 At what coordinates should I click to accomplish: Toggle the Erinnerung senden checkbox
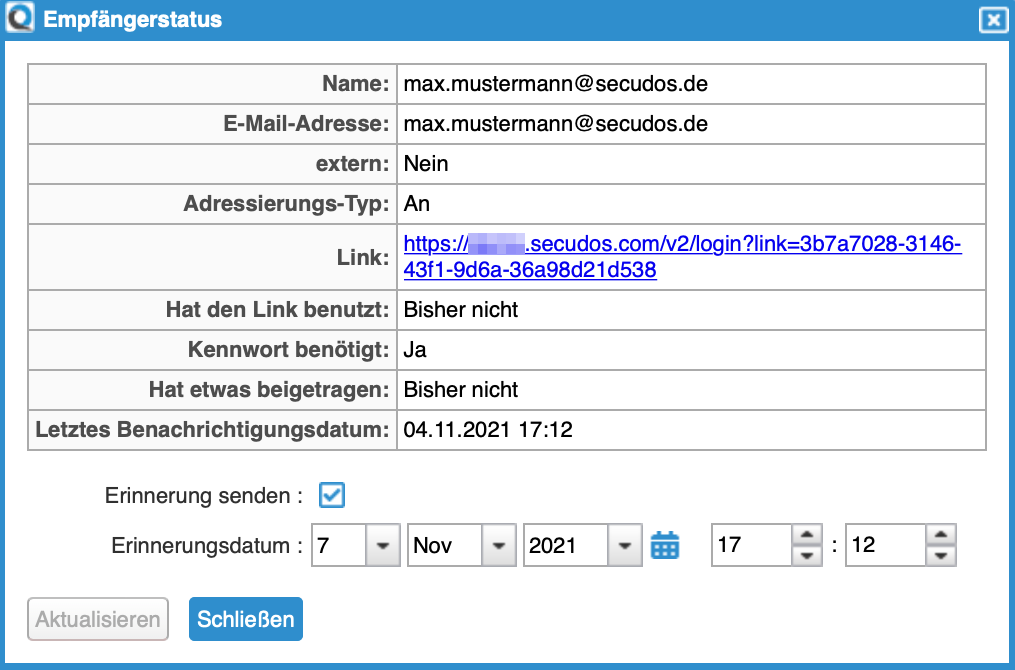(x=332, y=495)
